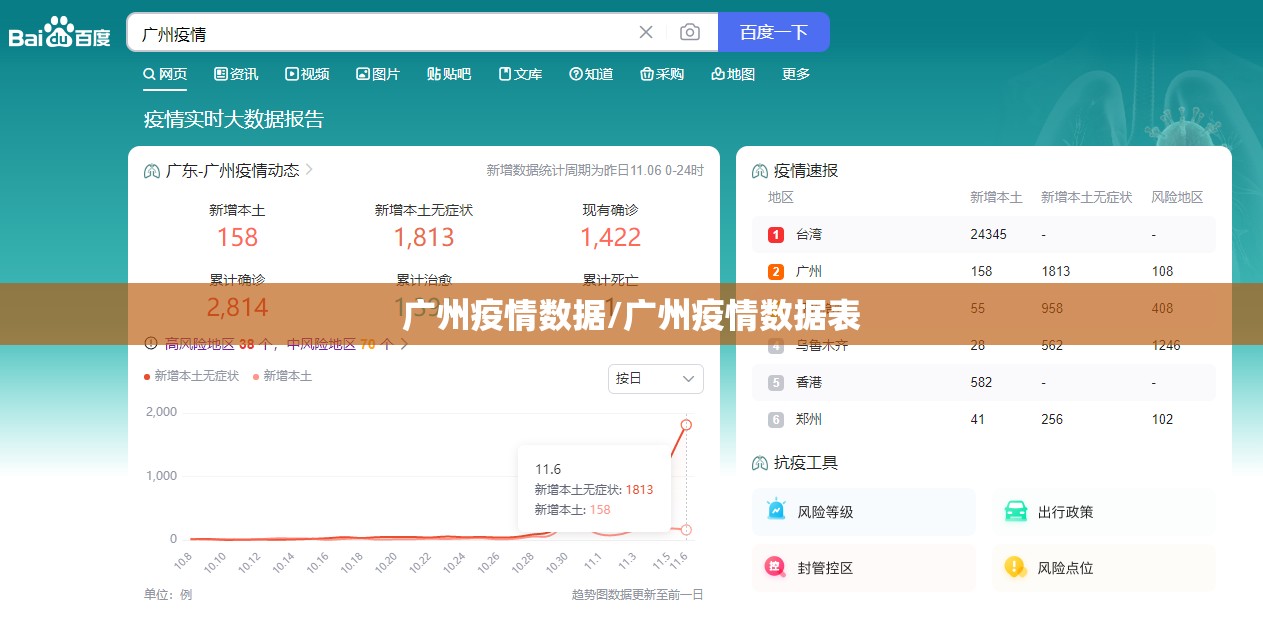Image resolution: width=1263 pixels, height=629 pixels.
Task: Click rank badge 5 for 香港
Action: (x=776, y=382)
